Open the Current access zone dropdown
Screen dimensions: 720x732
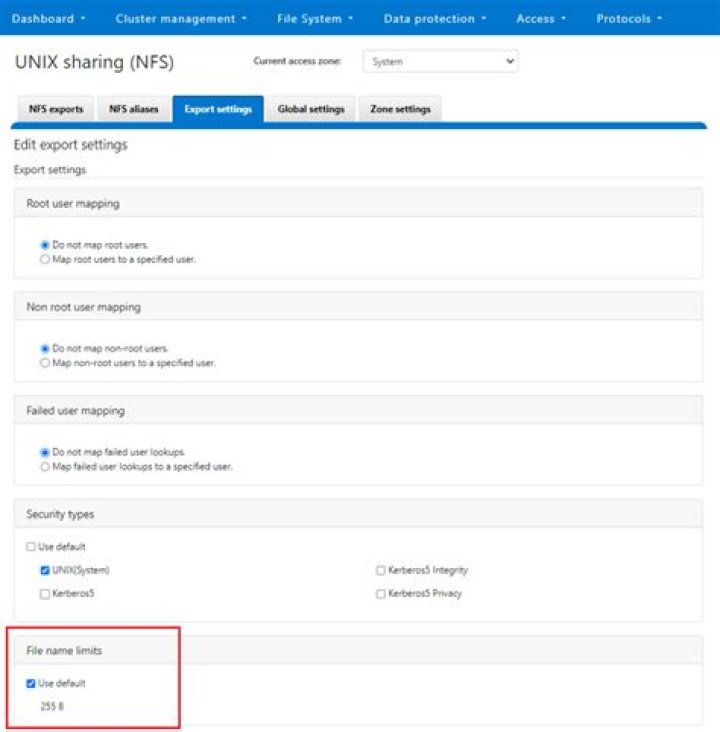(x=440, y=62)
